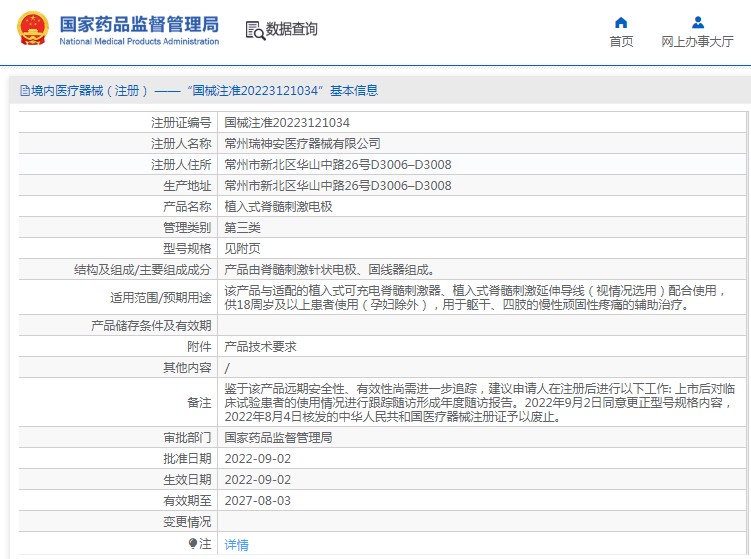This screenshot has height=559, width=751.
Task: Click product name 植入式脊髓刺激电极
Action: coord(278,206)
